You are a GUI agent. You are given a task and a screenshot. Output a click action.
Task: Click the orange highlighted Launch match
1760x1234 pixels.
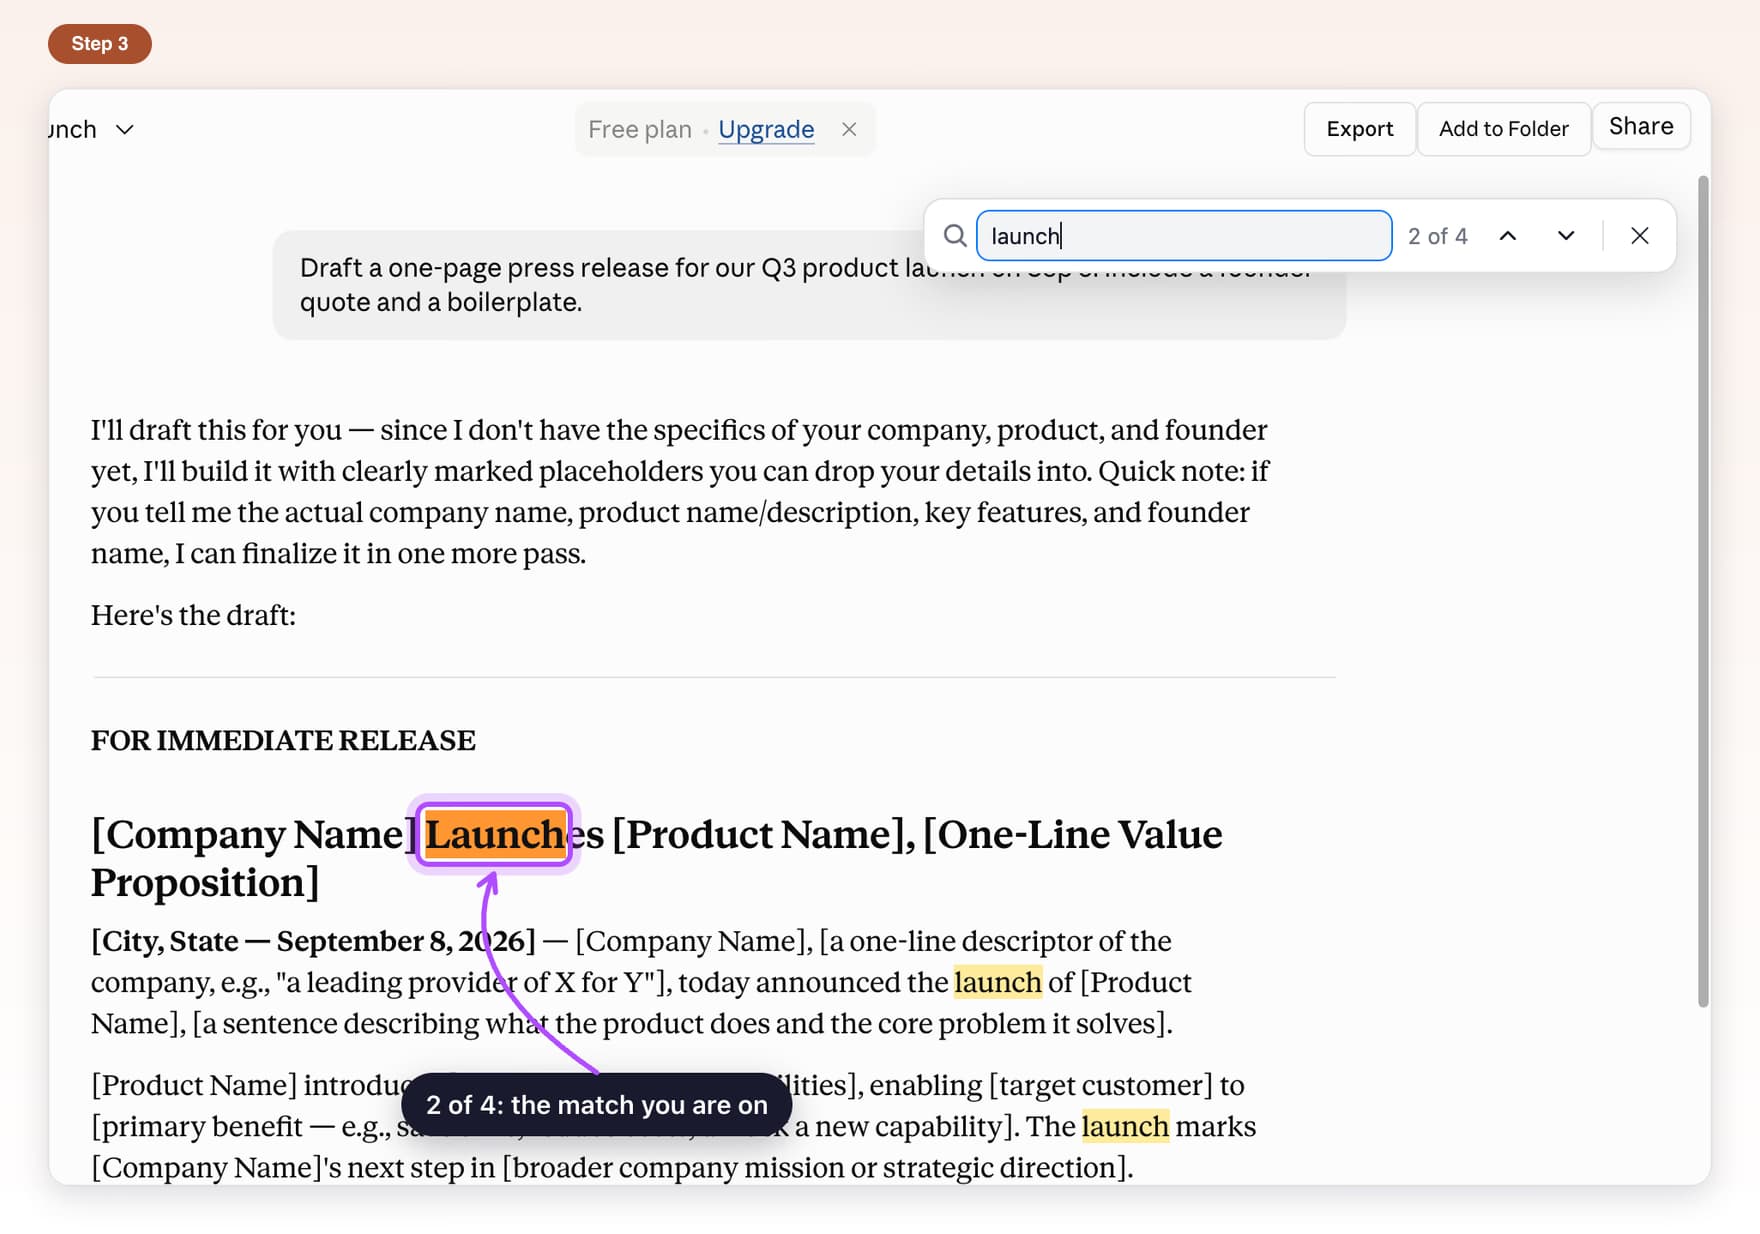tap(495, 834)
